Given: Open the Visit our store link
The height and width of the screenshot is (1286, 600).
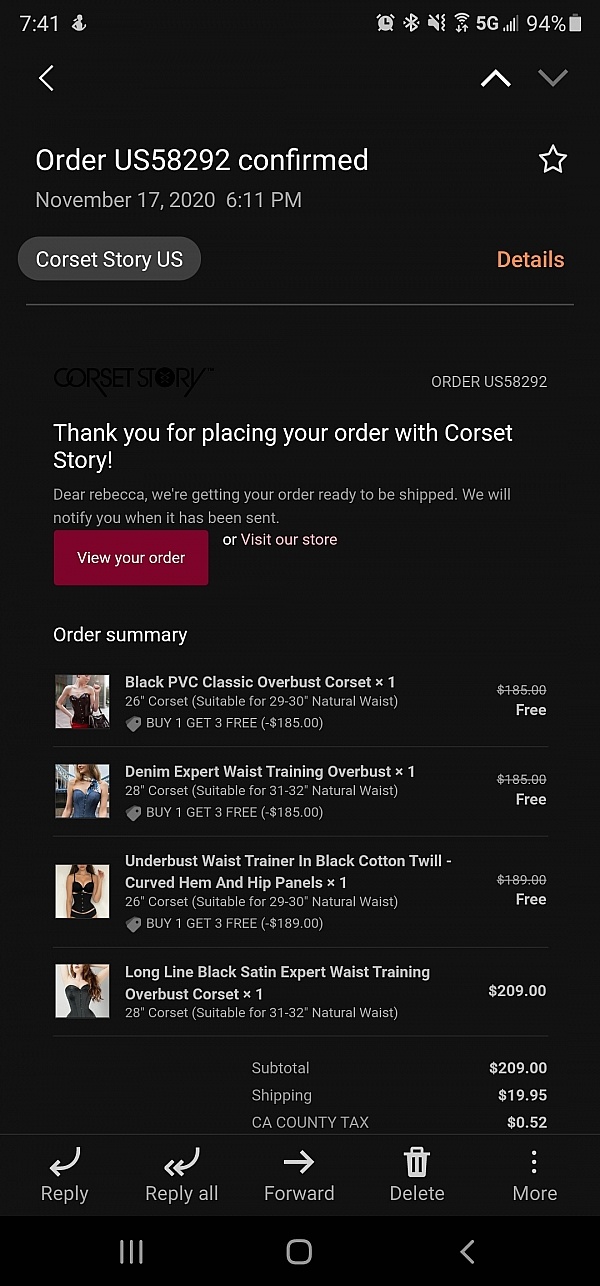Looking at the screenshot, I should click(x=289, y=540).
